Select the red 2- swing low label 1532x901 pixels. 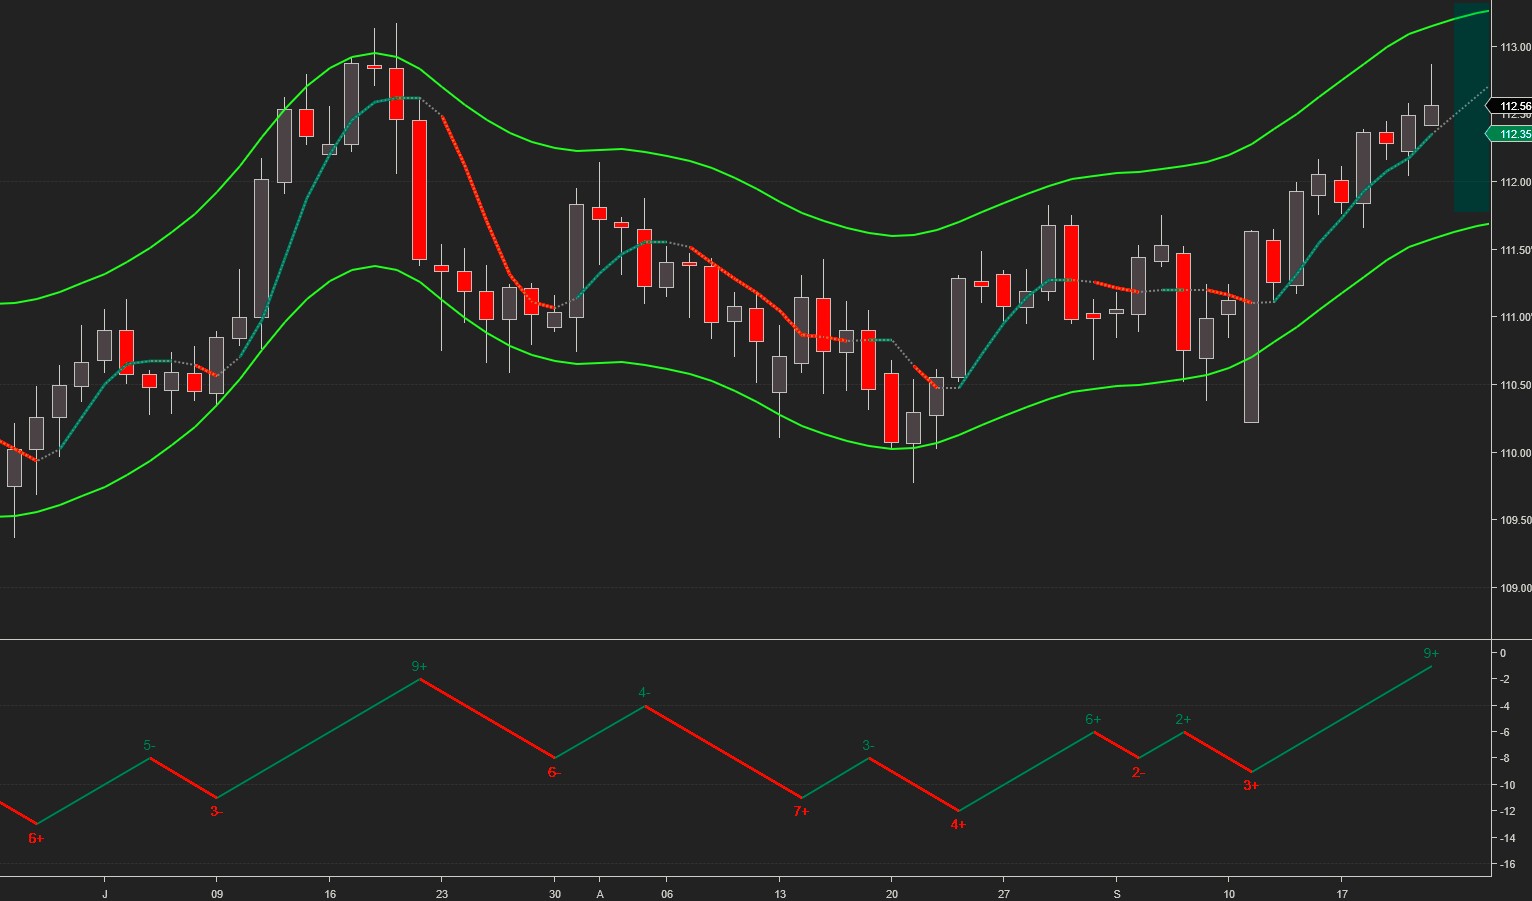(x=1138, y=772)
